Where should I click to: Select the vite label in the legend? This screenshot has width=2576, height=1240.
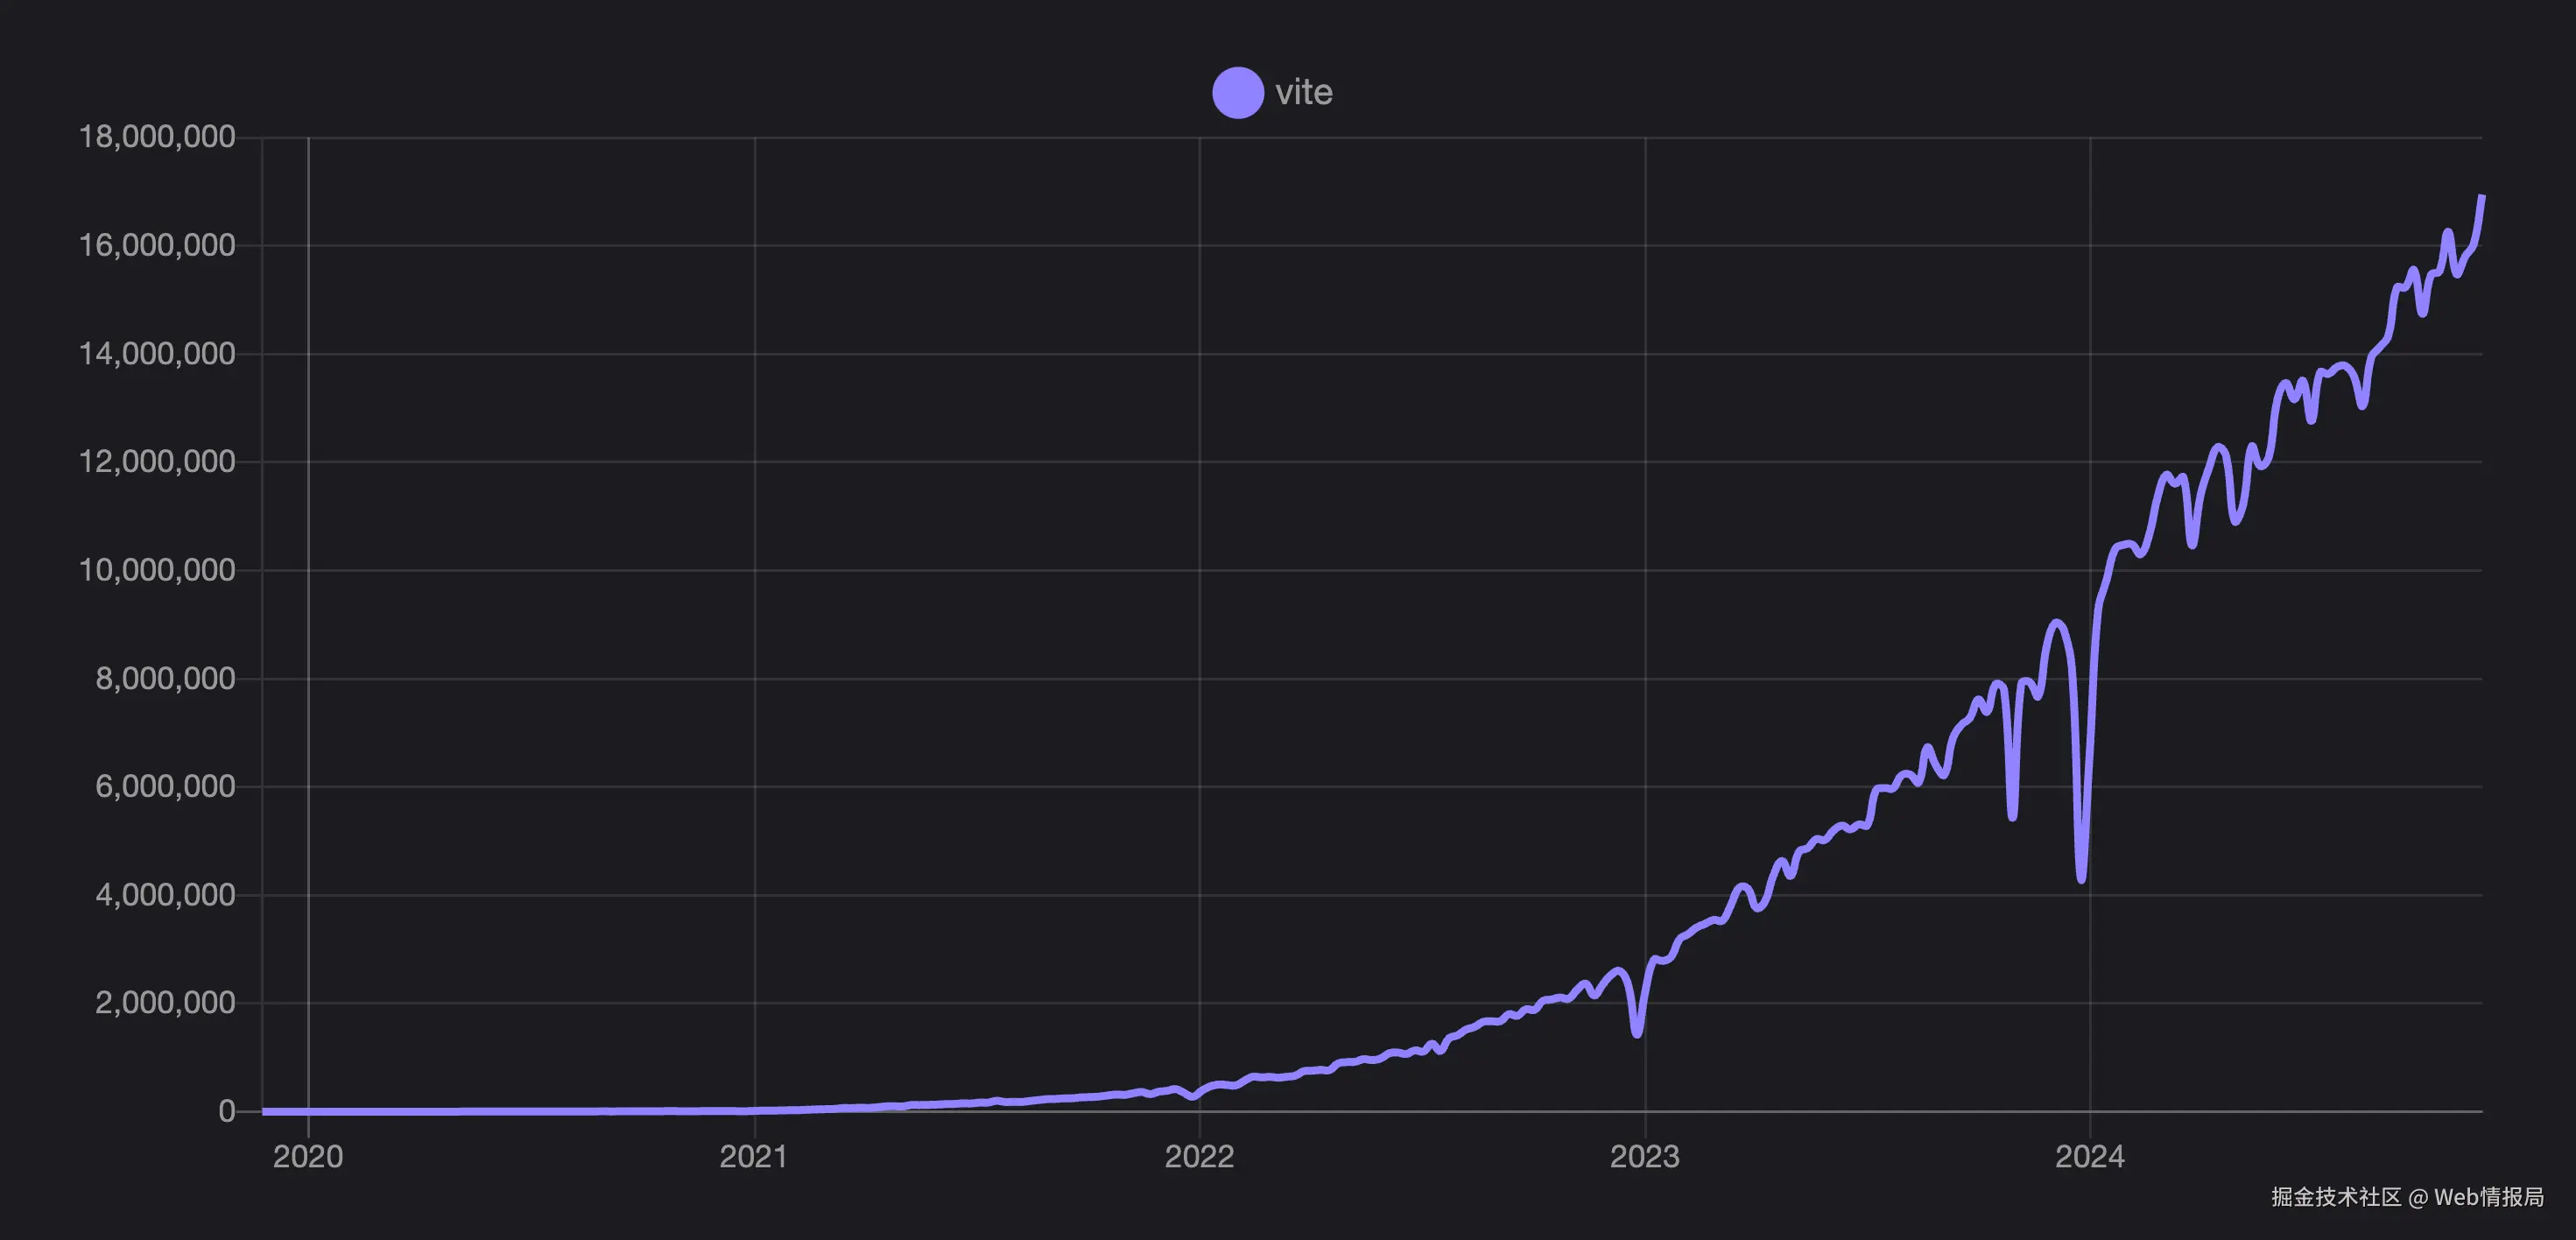[1303, 91]
